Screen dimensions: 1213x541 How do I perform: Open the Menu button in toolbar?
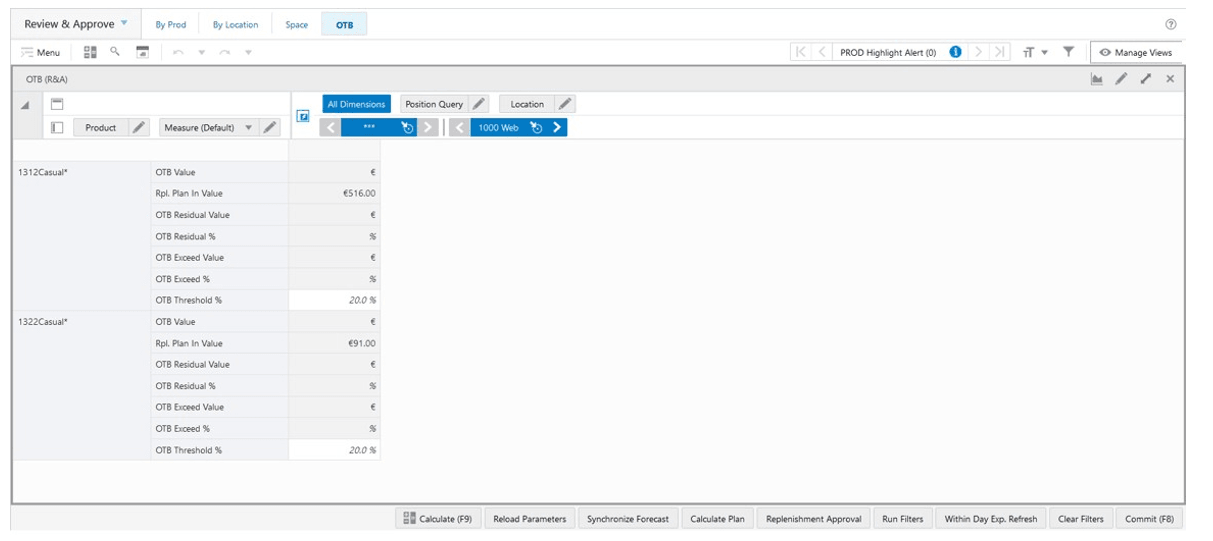tap(41, 52)
